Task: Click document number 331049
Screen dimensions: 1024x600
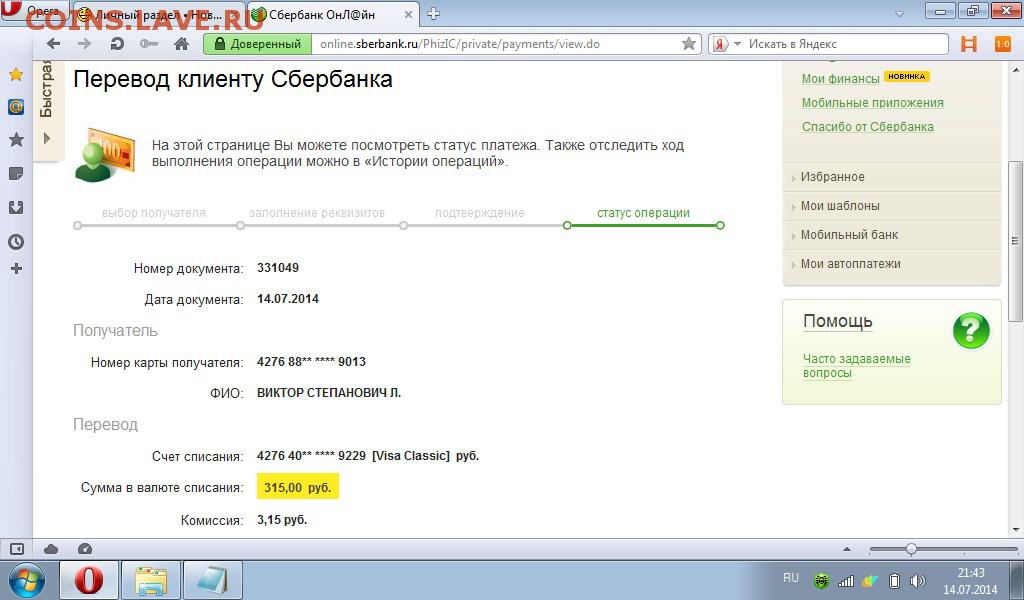Action: [x=278, y=268]
